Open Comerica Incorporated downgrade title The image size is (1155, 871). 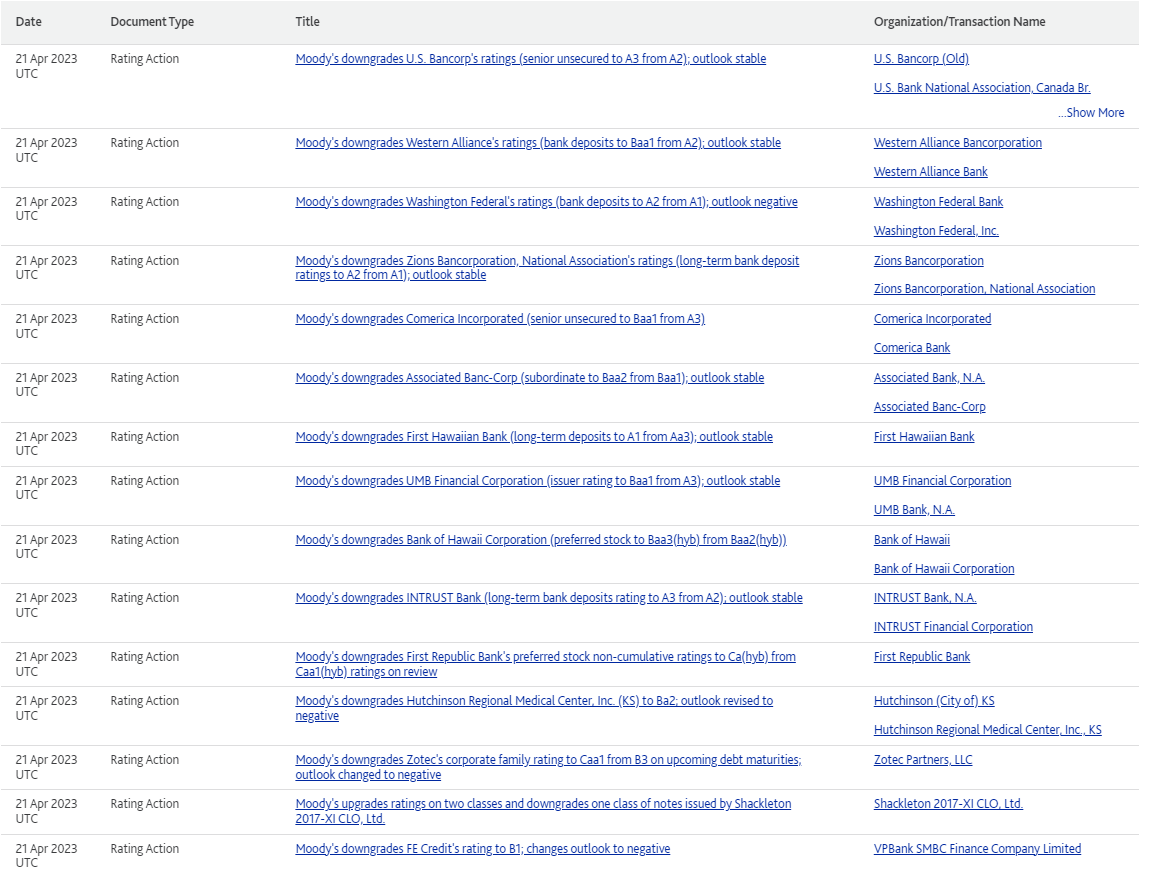pyautogui.click(x=500, y=319)
